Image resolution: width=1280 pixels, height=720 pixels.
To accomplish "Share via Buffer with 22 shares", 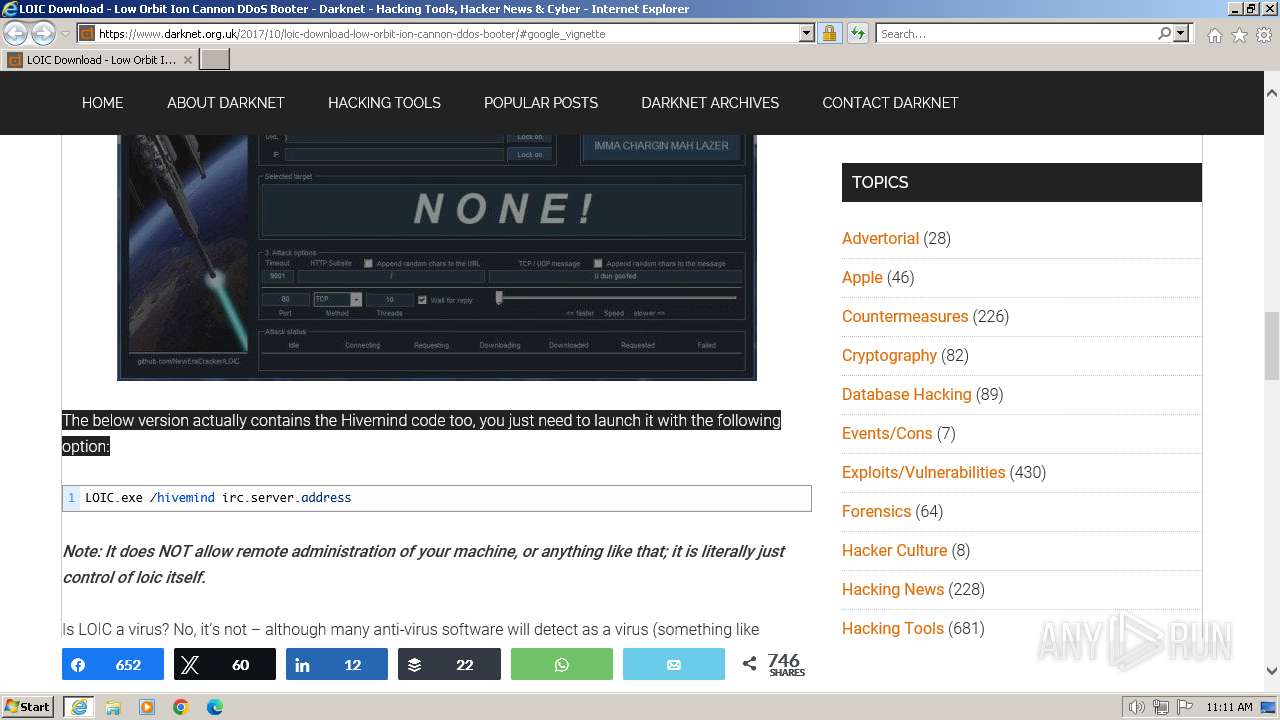I will pos(449,665).
